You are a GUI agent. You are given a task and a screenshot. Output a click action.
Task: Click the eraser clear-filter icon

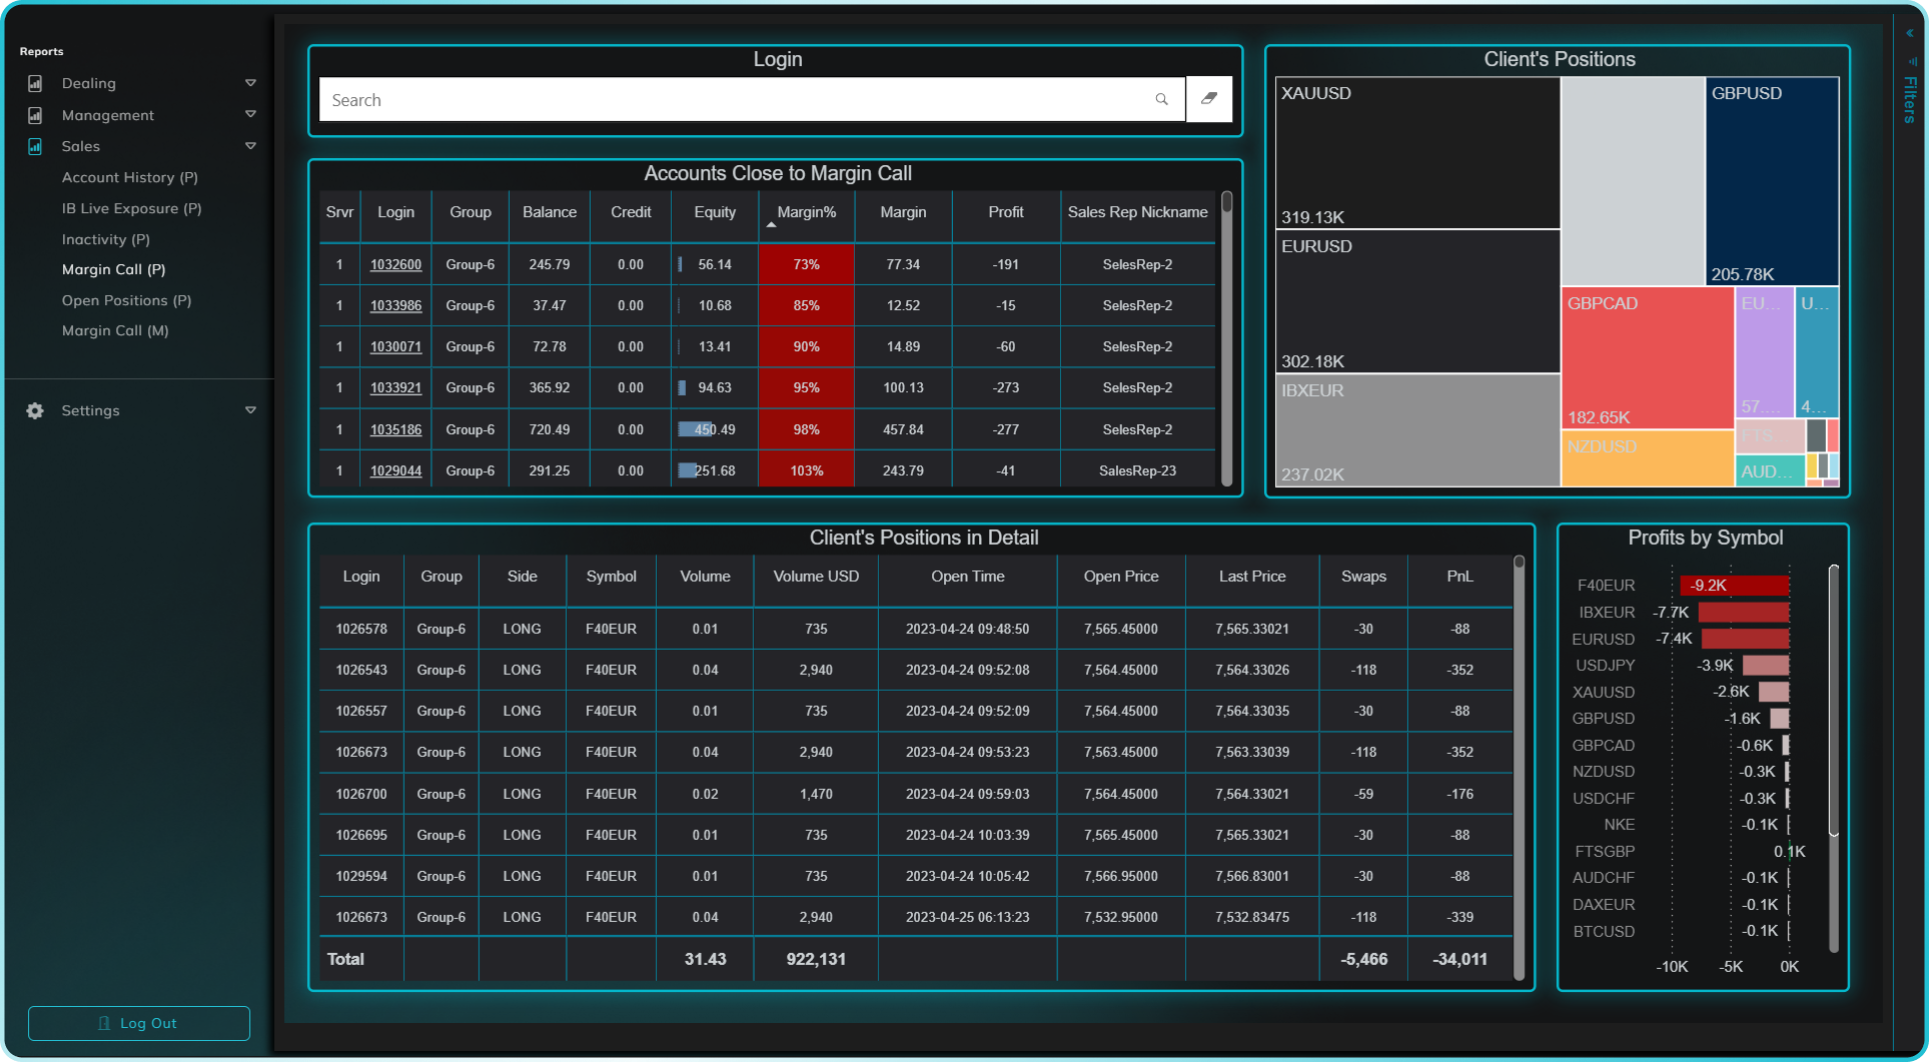[1209, 99]
